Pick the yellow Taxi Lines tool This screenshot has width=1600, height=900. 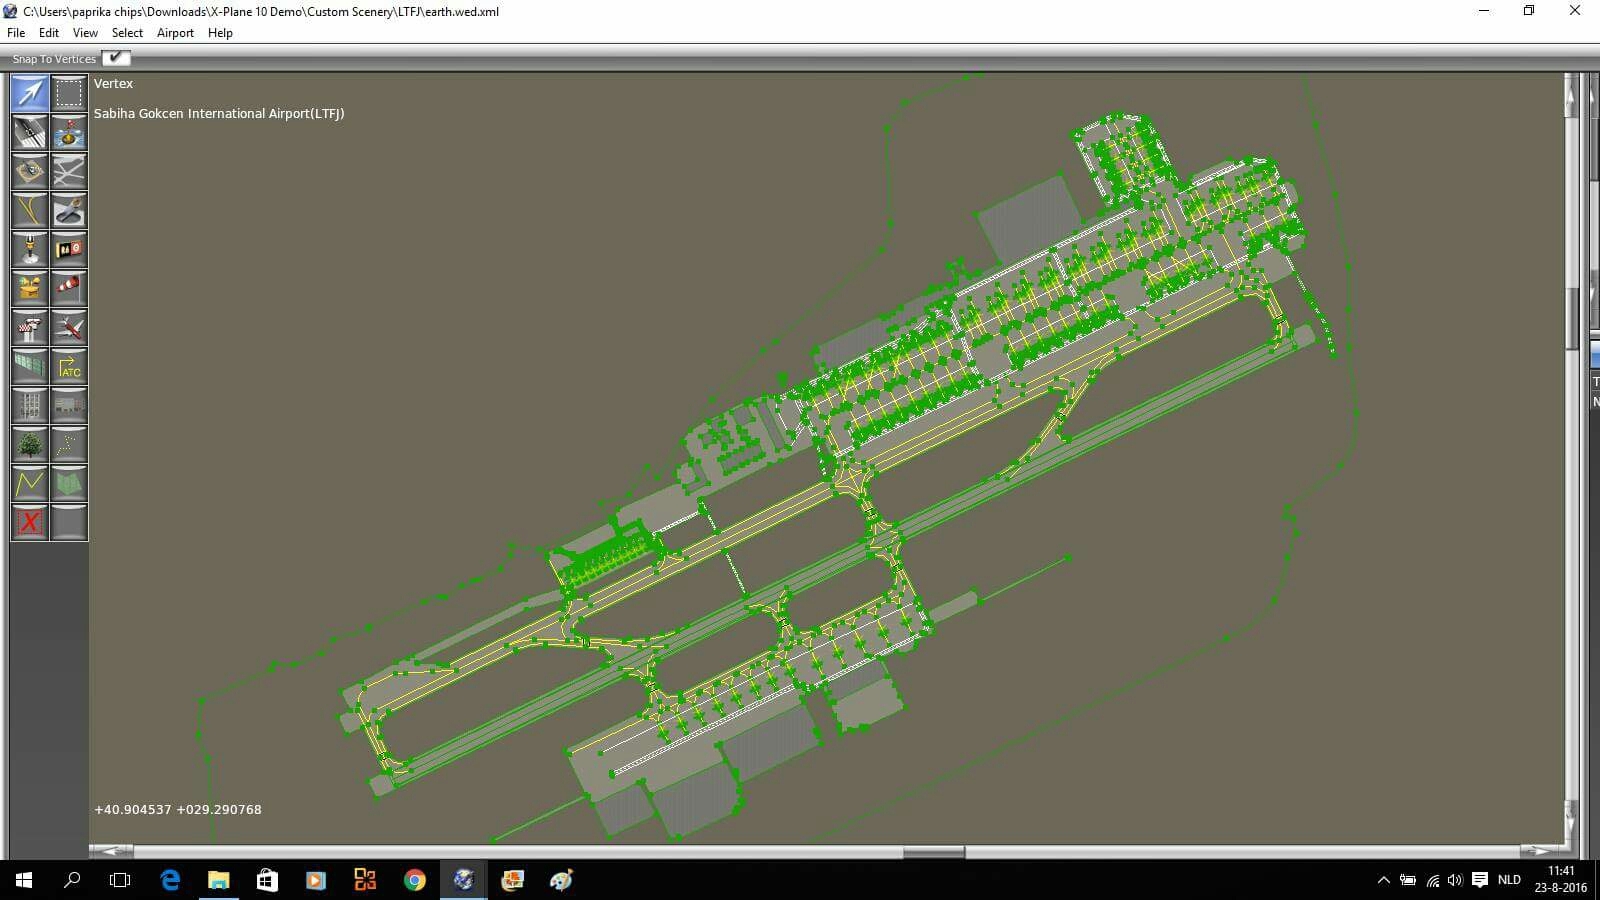(30, 210)
